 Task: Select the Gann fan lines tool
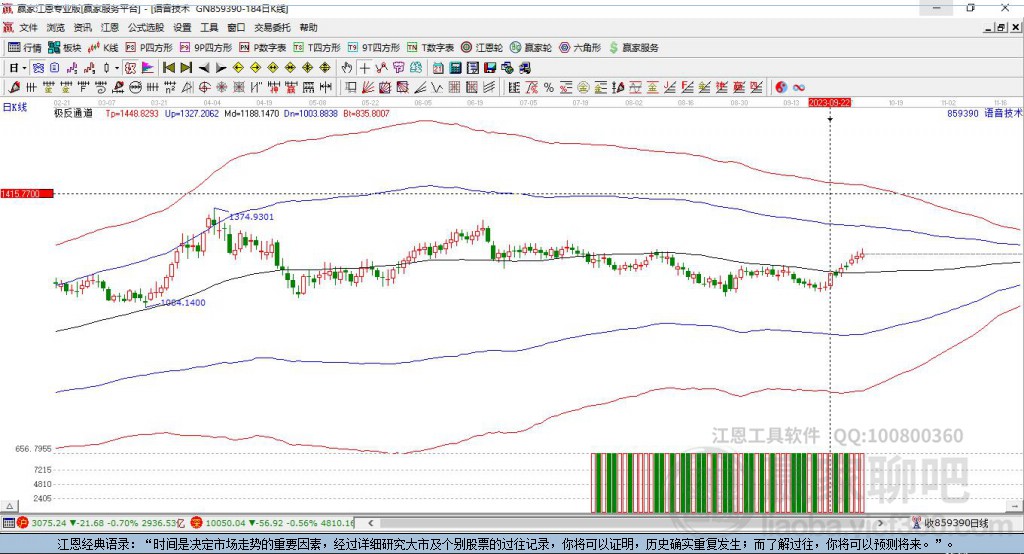click(x=368, y=87)
